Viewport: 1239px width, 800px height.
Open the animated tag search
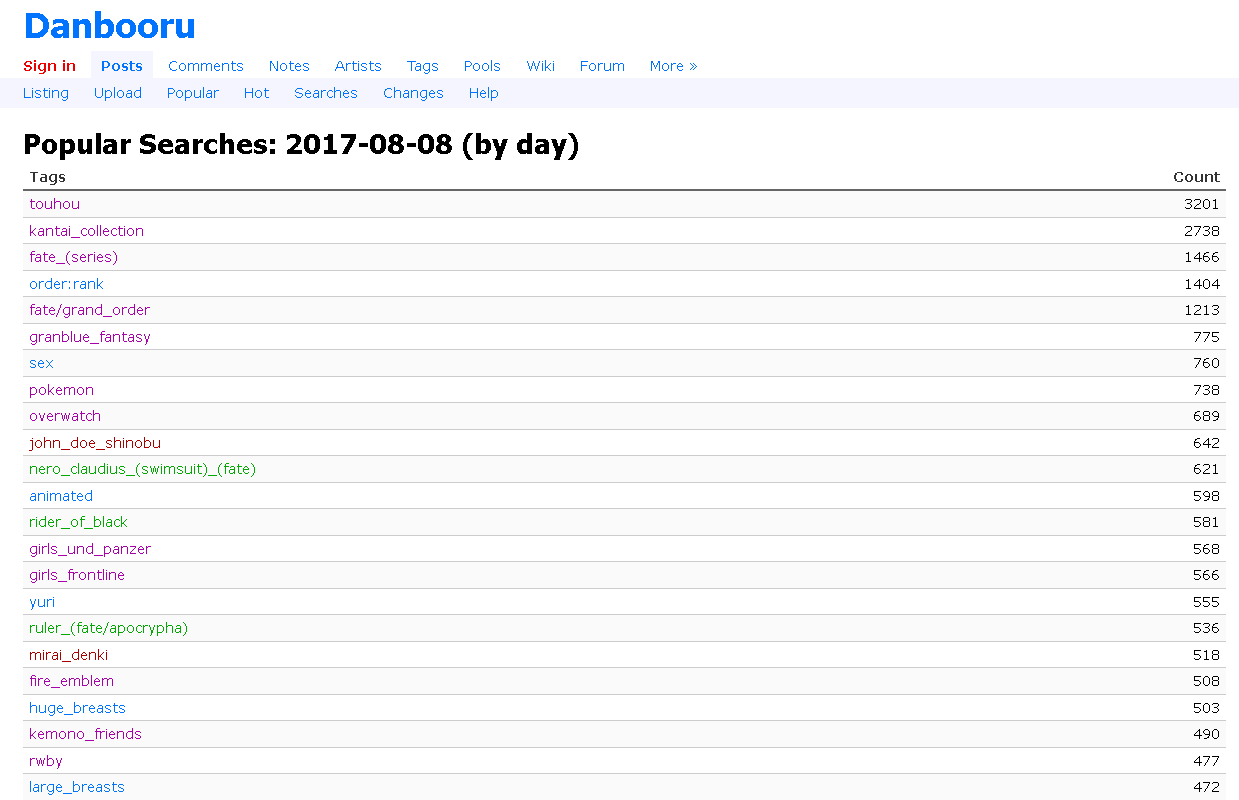click(61, 496)
